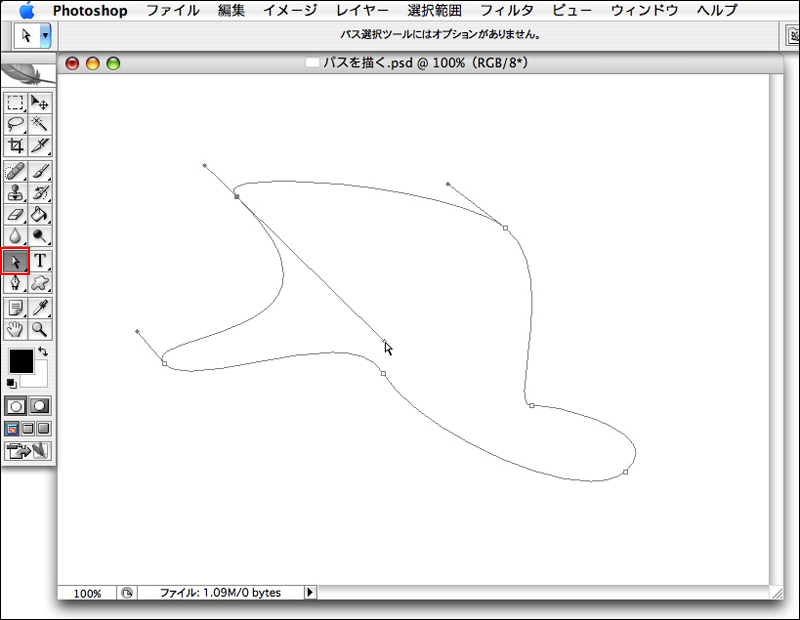Click the 100% zoom level field
Screen dimensions: 800x620
(87, 593)
